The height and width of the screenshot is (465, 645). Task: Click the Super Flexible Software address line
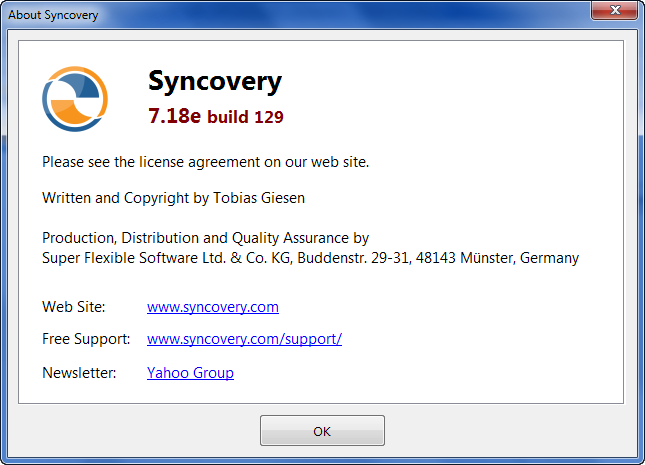point(310,258)
